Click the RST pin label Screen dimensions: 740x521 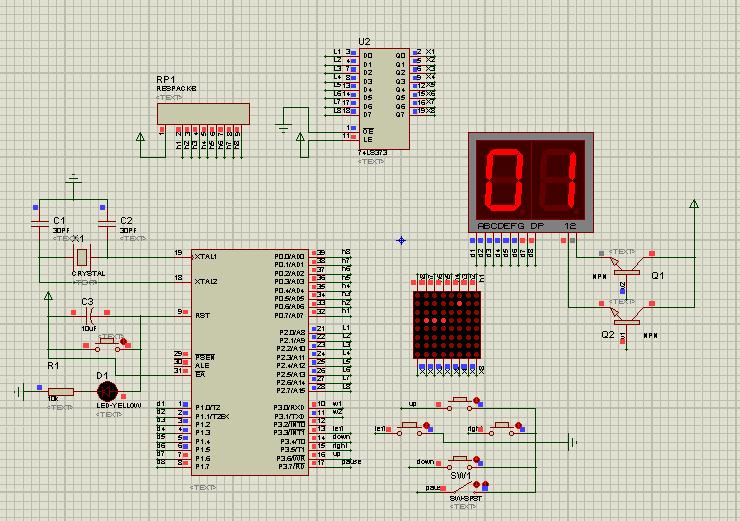(x=202, y=315)
